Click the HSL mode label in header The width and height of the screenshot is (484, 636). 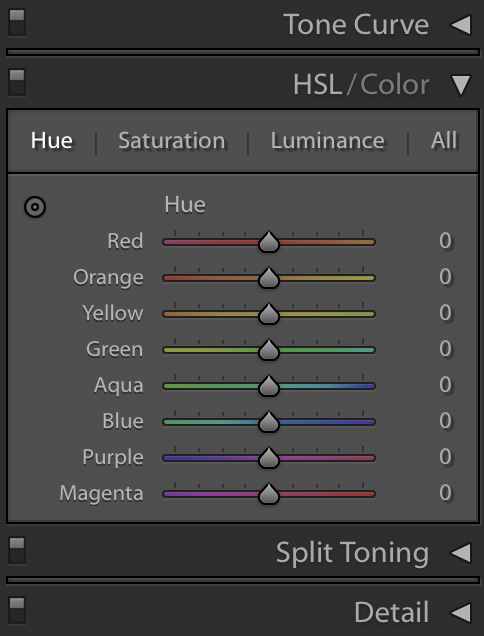(x=317, y=85)
